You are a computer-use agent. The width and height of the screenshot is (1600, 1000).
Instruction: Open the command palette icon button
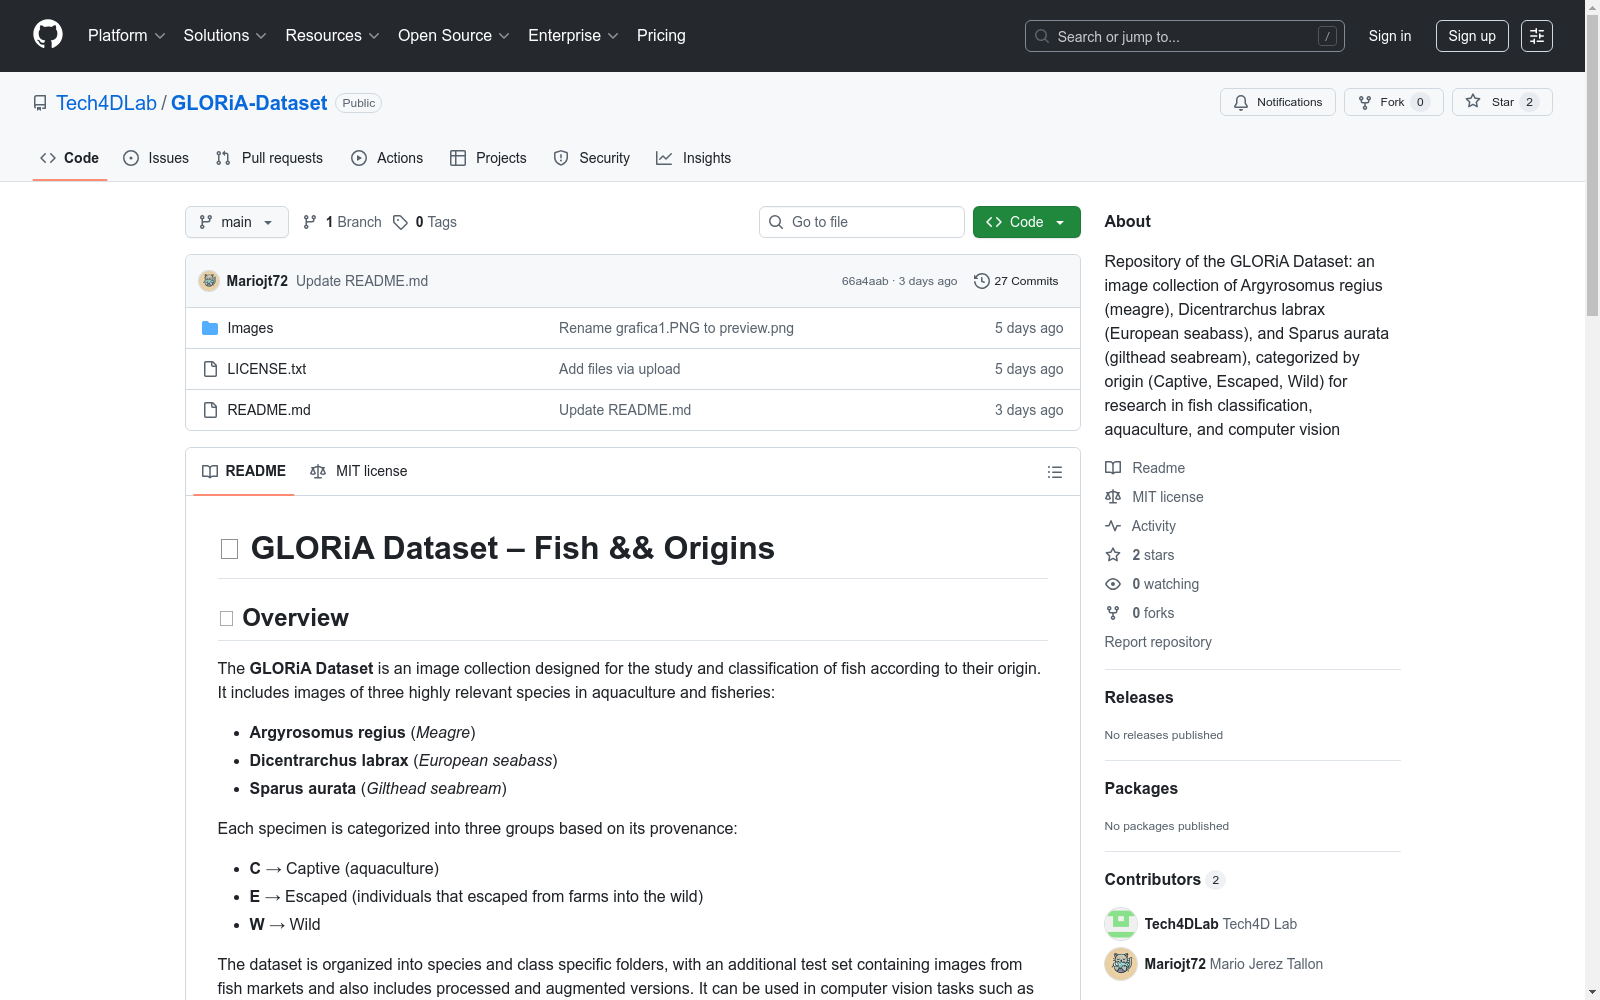click(x=1537, y=36)
